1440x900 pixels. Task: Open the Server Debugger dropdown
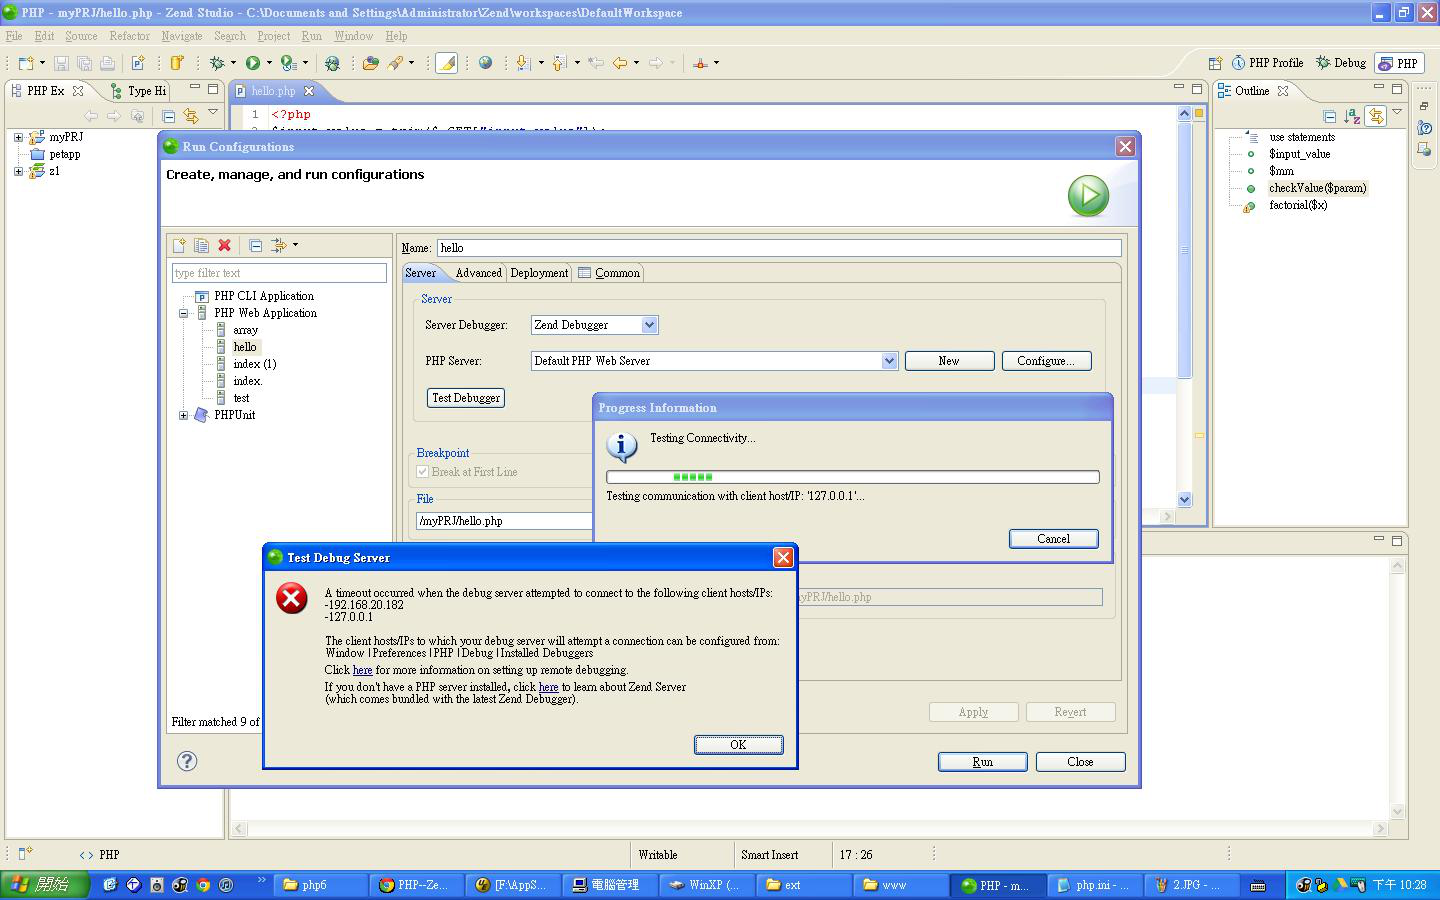[649, 325]
